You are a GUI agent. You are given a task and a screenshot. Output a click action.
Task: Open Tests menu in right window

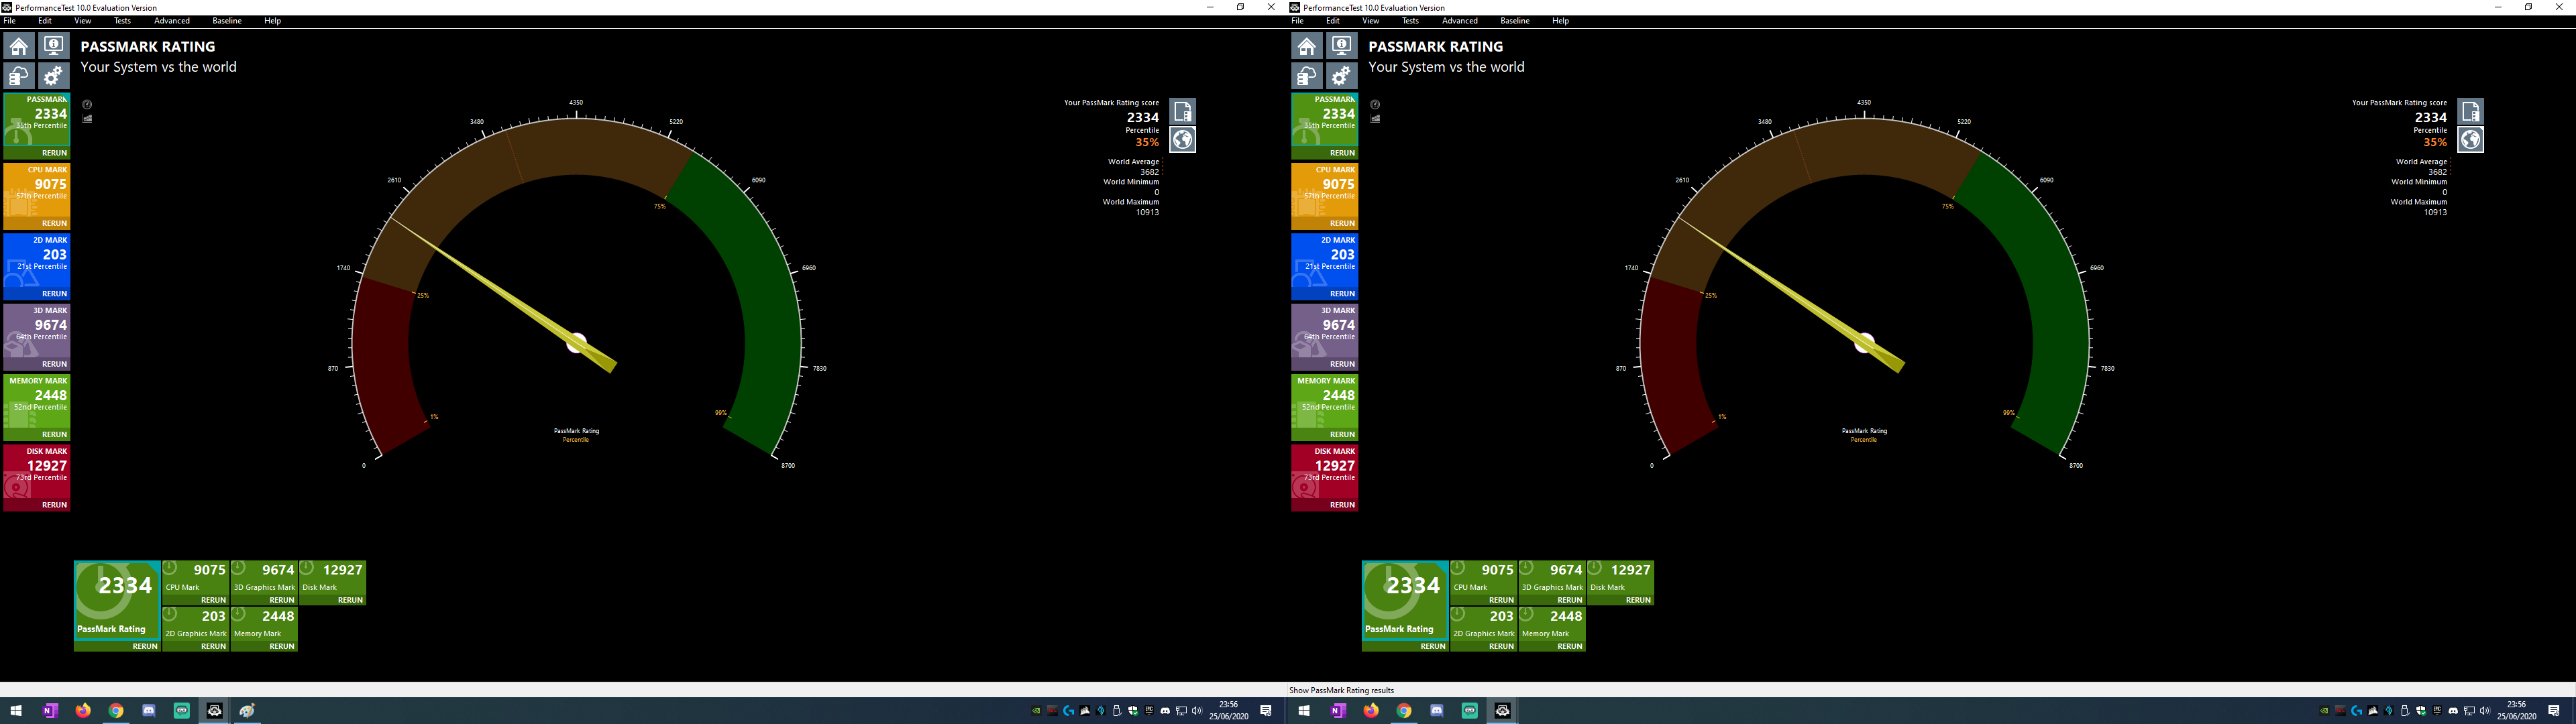coord(1410,21)
